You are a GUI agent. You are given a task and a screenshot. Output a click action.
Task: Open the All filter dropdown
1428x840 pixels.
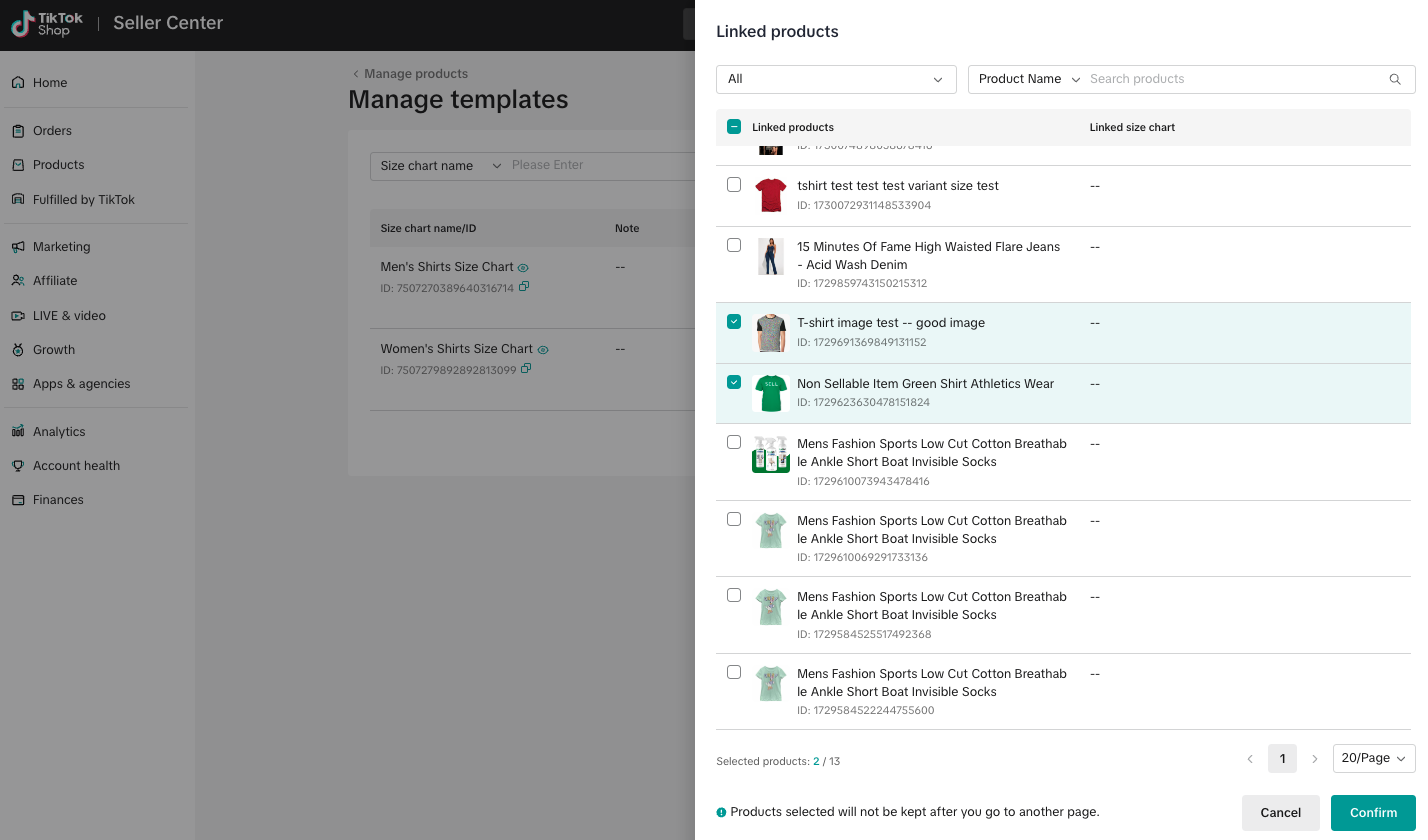(835, 80)
